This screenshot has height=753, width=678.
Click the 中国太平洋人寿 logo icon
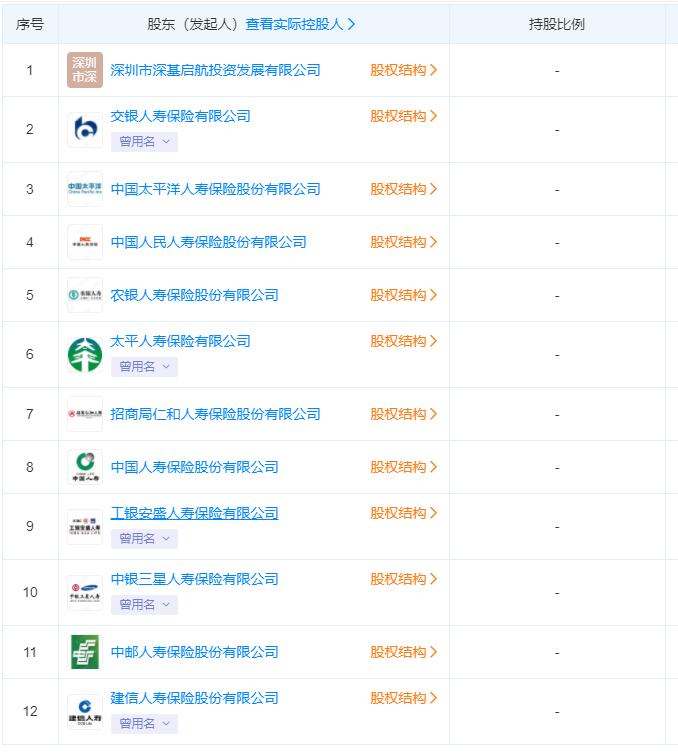(85, 189)
